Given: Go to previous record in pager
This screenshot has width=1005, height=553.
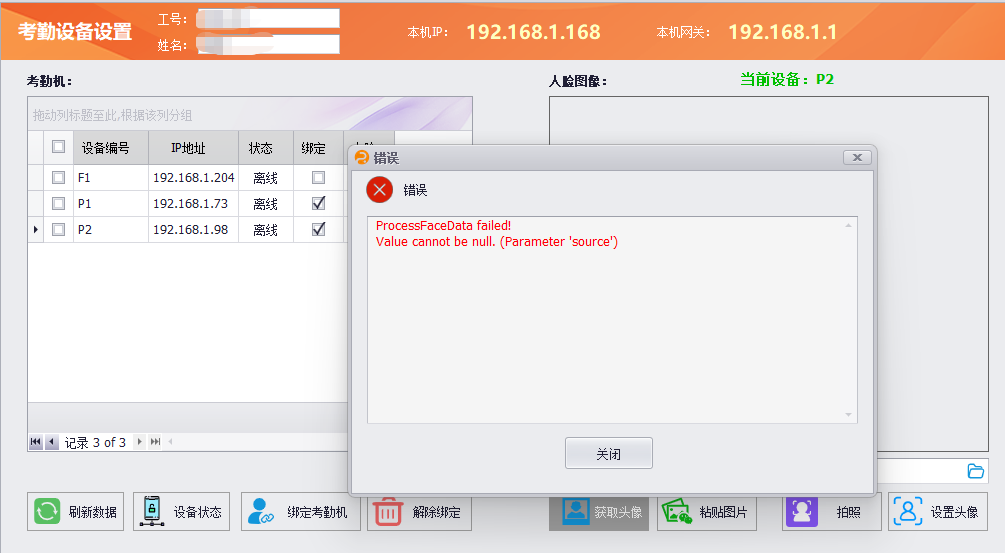Looking at the screenshot, I should pyautogui.click(x=52, y=442).
